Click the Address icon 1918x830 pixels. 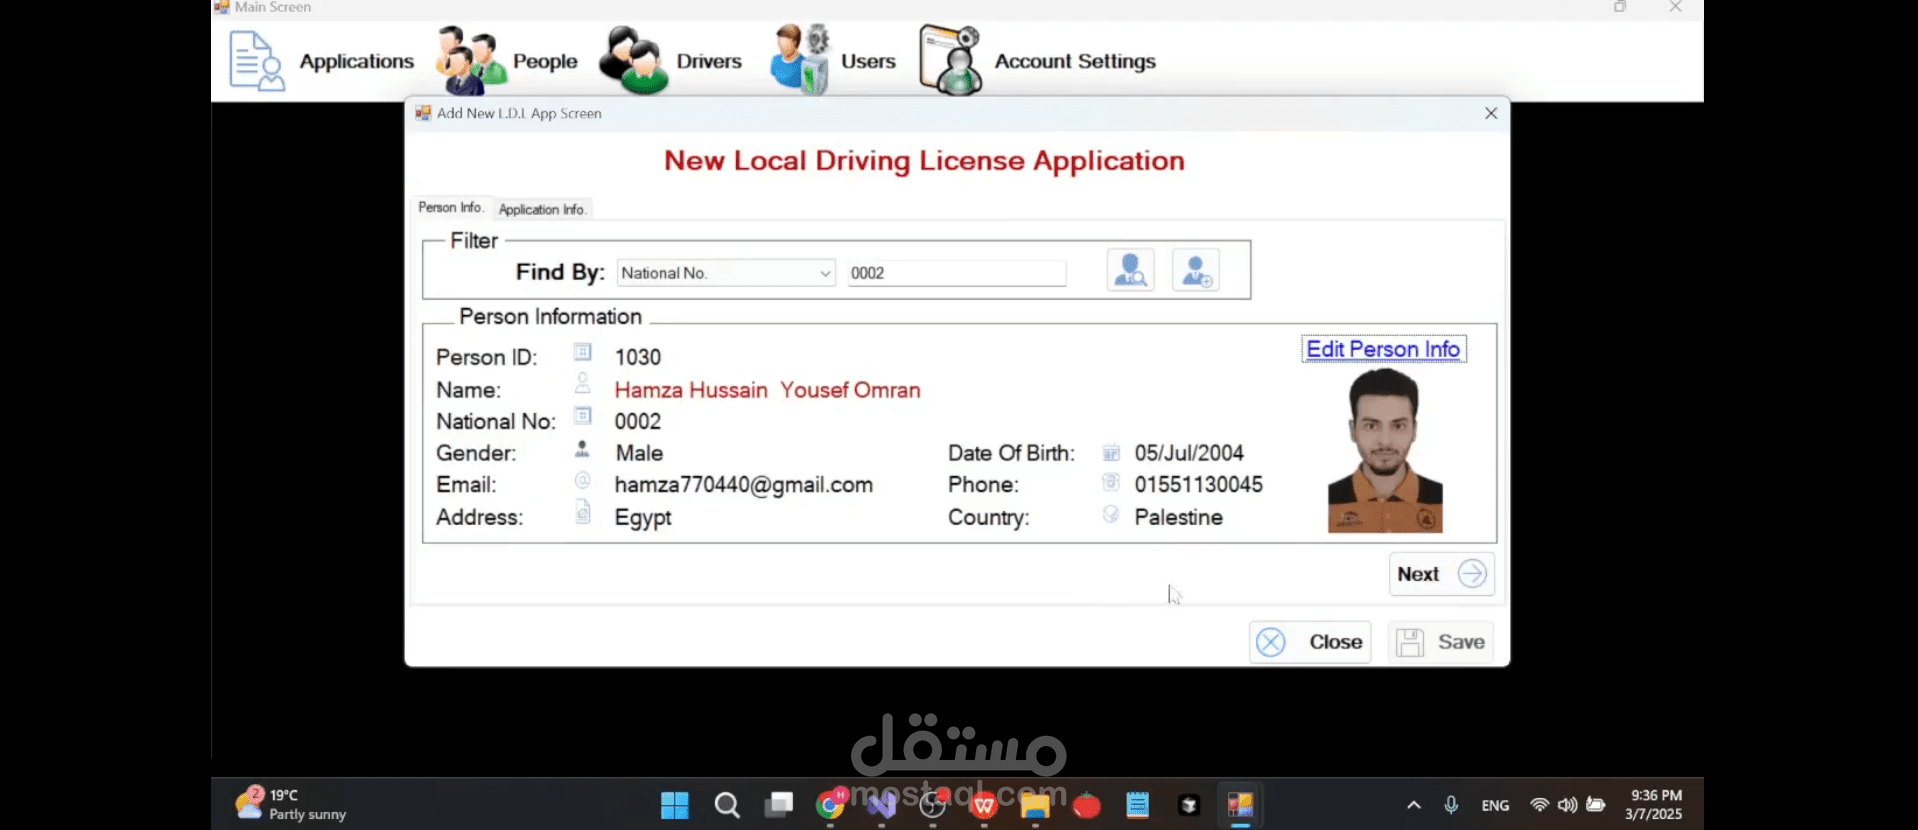coord(583,513)
